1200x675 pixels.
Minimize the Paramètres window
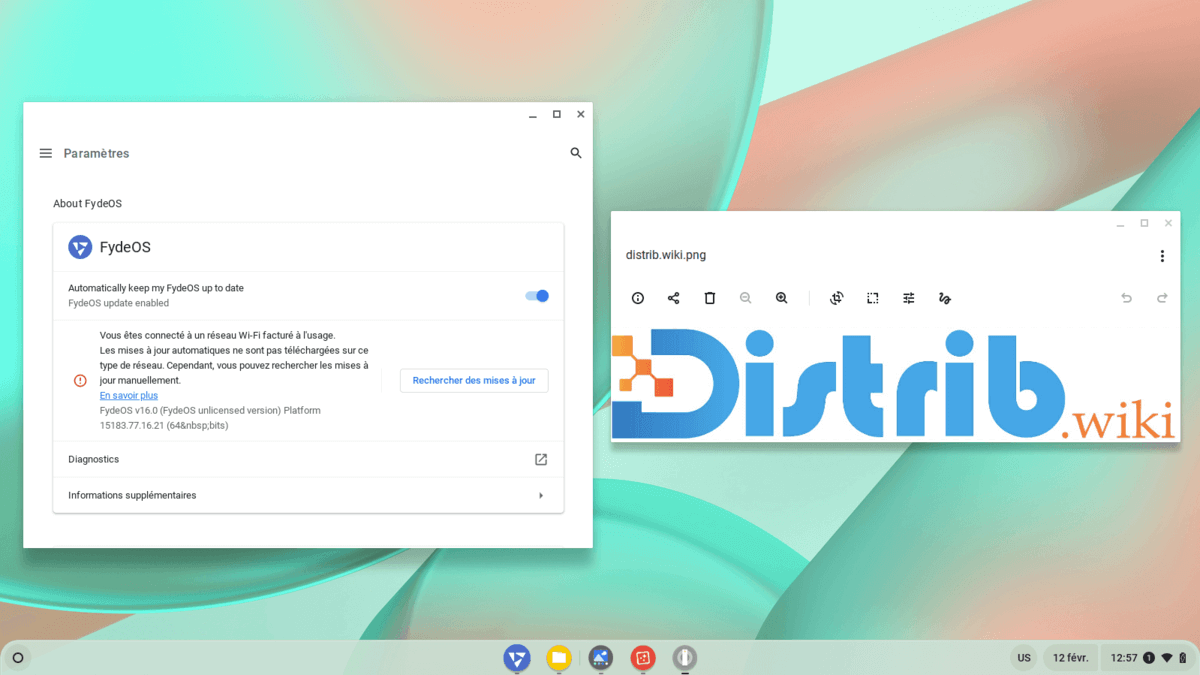click(x=533, y=115)
